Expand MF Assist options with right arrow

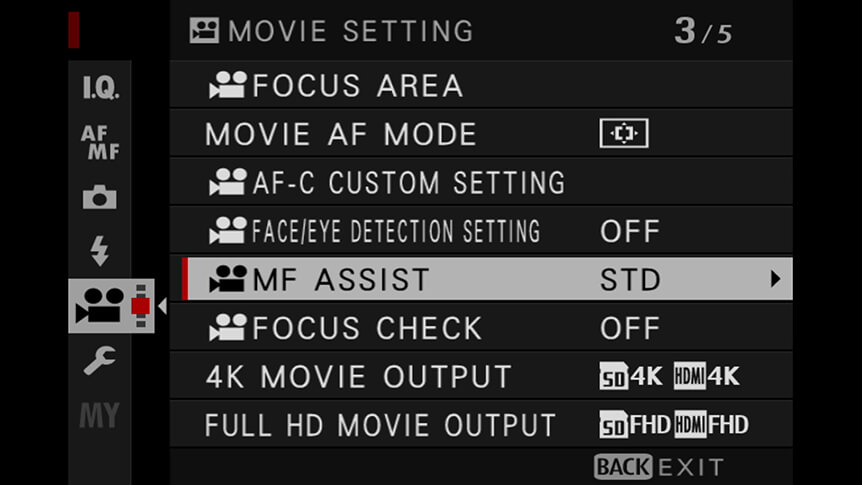click(775, 279)
